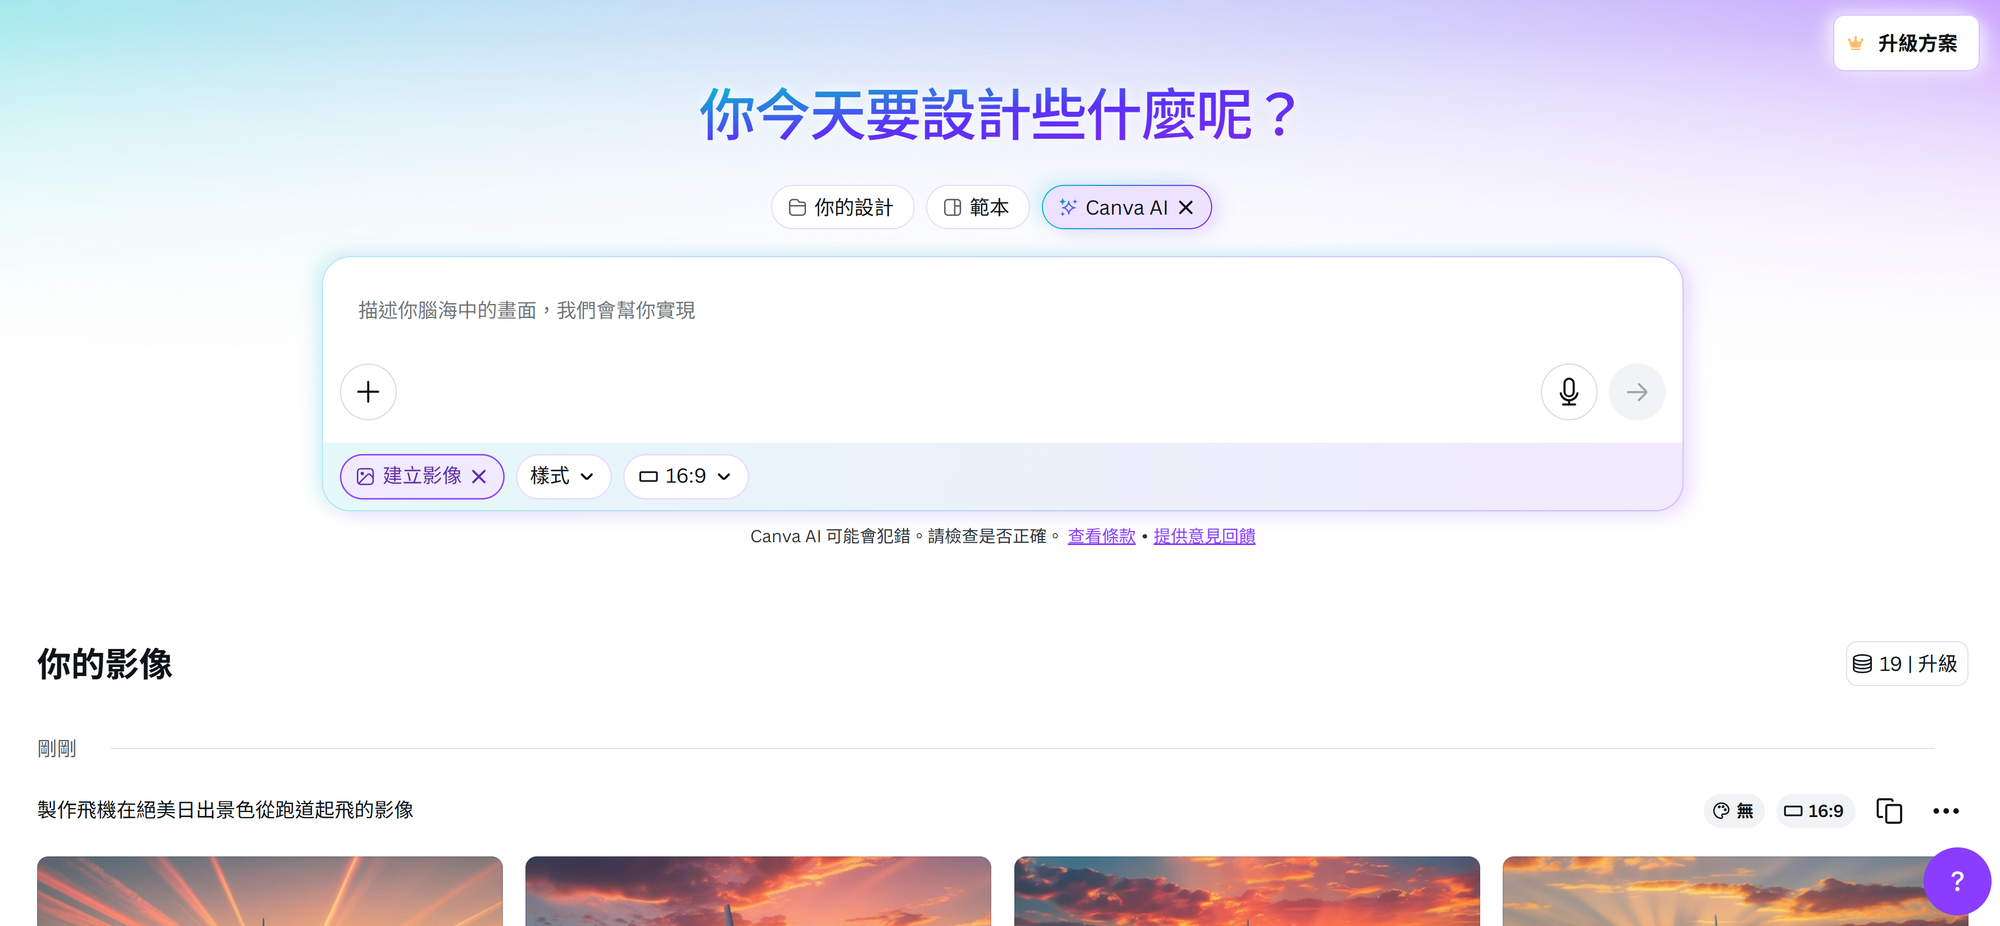2000x926 pixels.
Task: Click the 19 credits upgrade badge
Action: pyautogui.click(x=1906, y=664)
